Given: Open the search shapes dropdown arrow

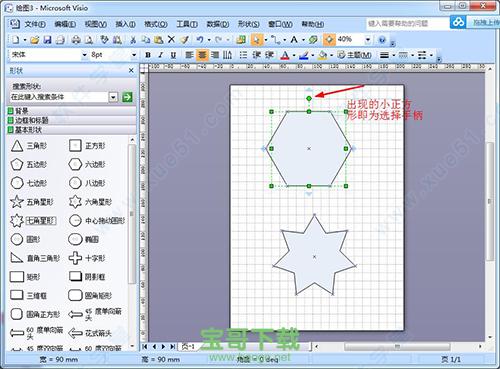Looking at the screenshot, I should point(113,97).
